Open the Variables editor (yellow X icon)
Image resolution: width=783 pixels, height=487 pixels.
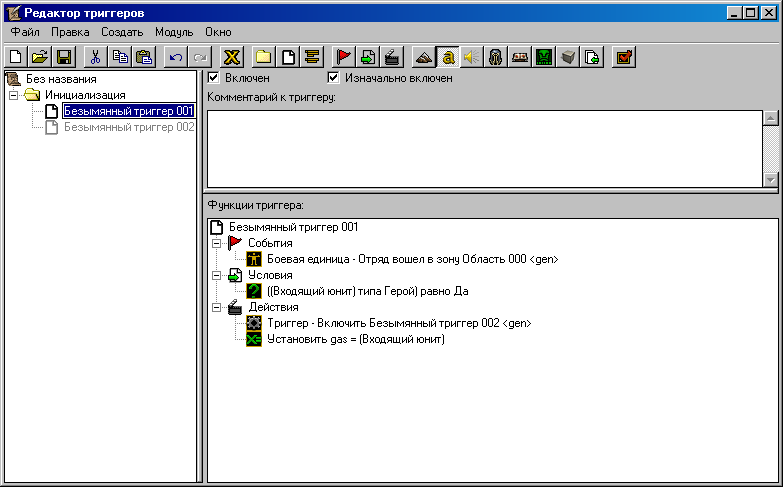(232, 57)
